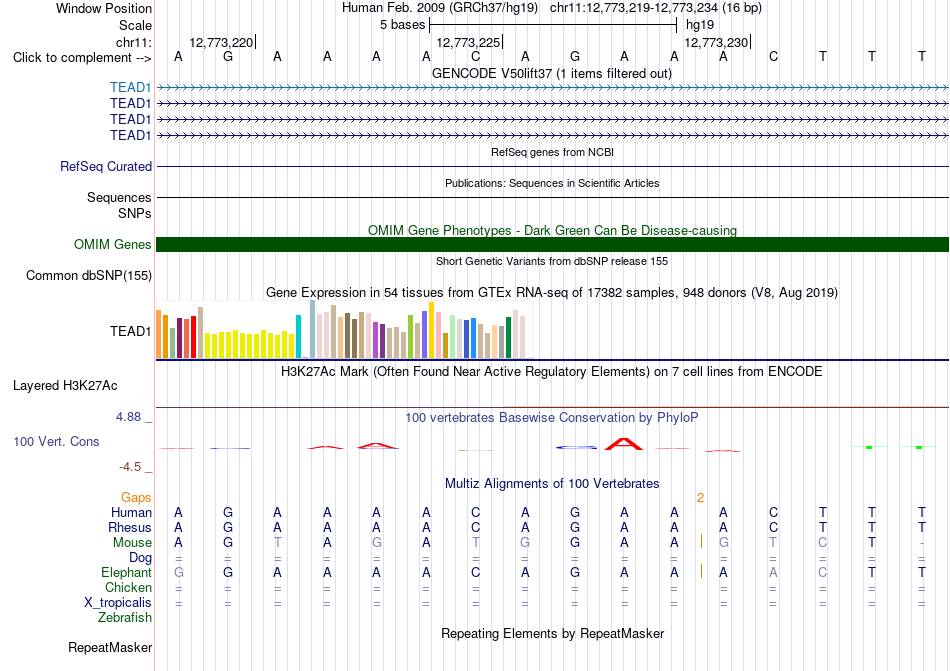The width and height of the screenshot is (950, 671).
Task: Click the Elephant species label
Action: 127,572
